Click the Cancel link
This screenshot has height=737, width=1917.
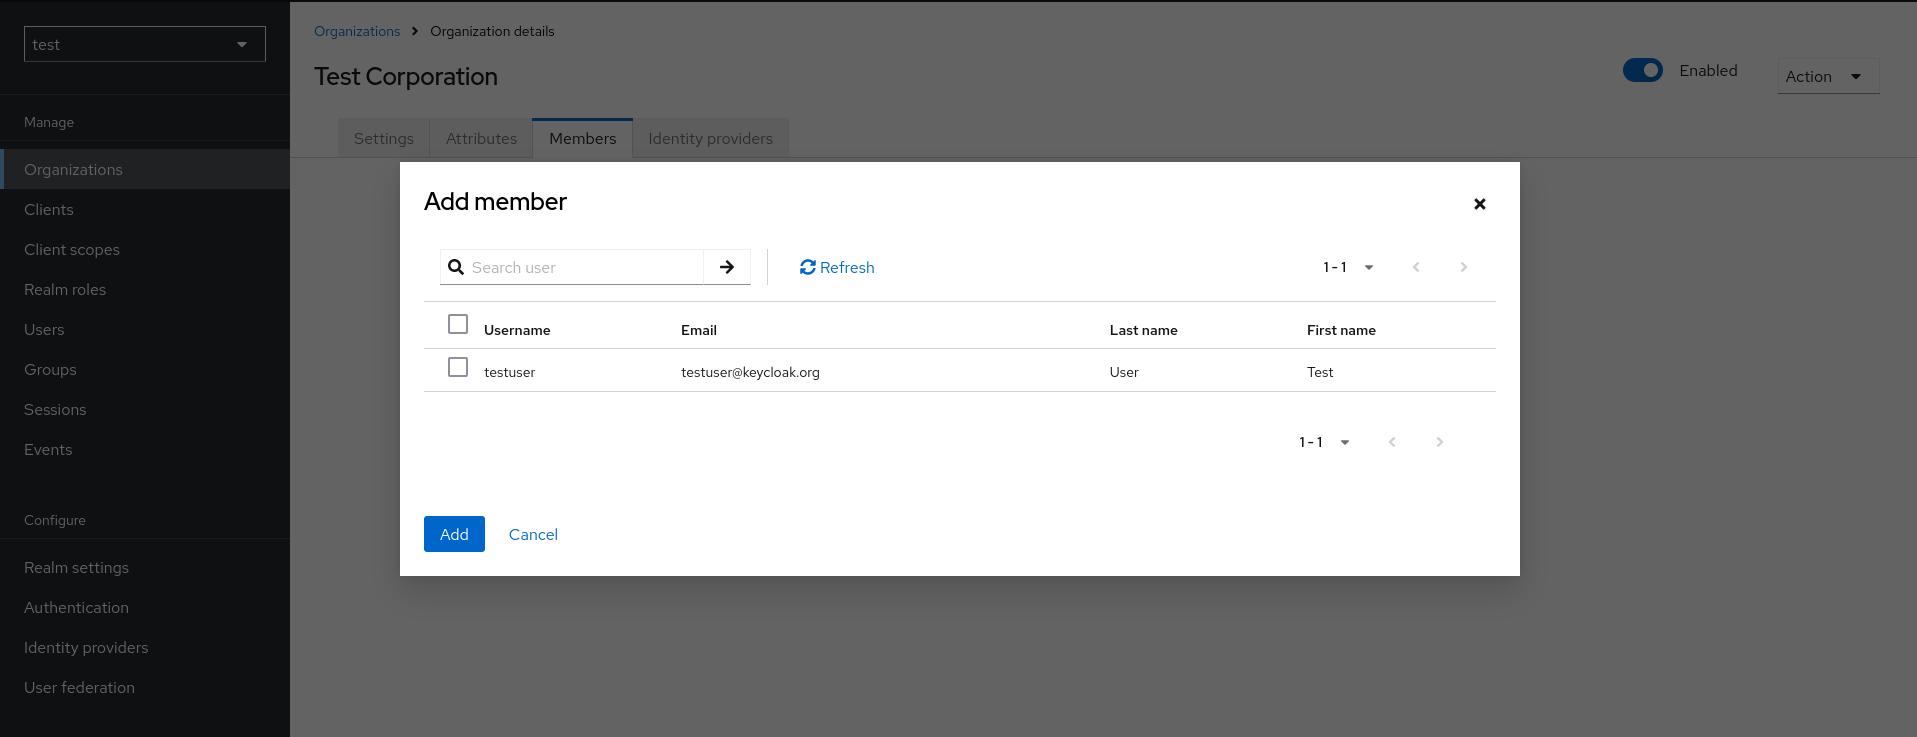533,534
